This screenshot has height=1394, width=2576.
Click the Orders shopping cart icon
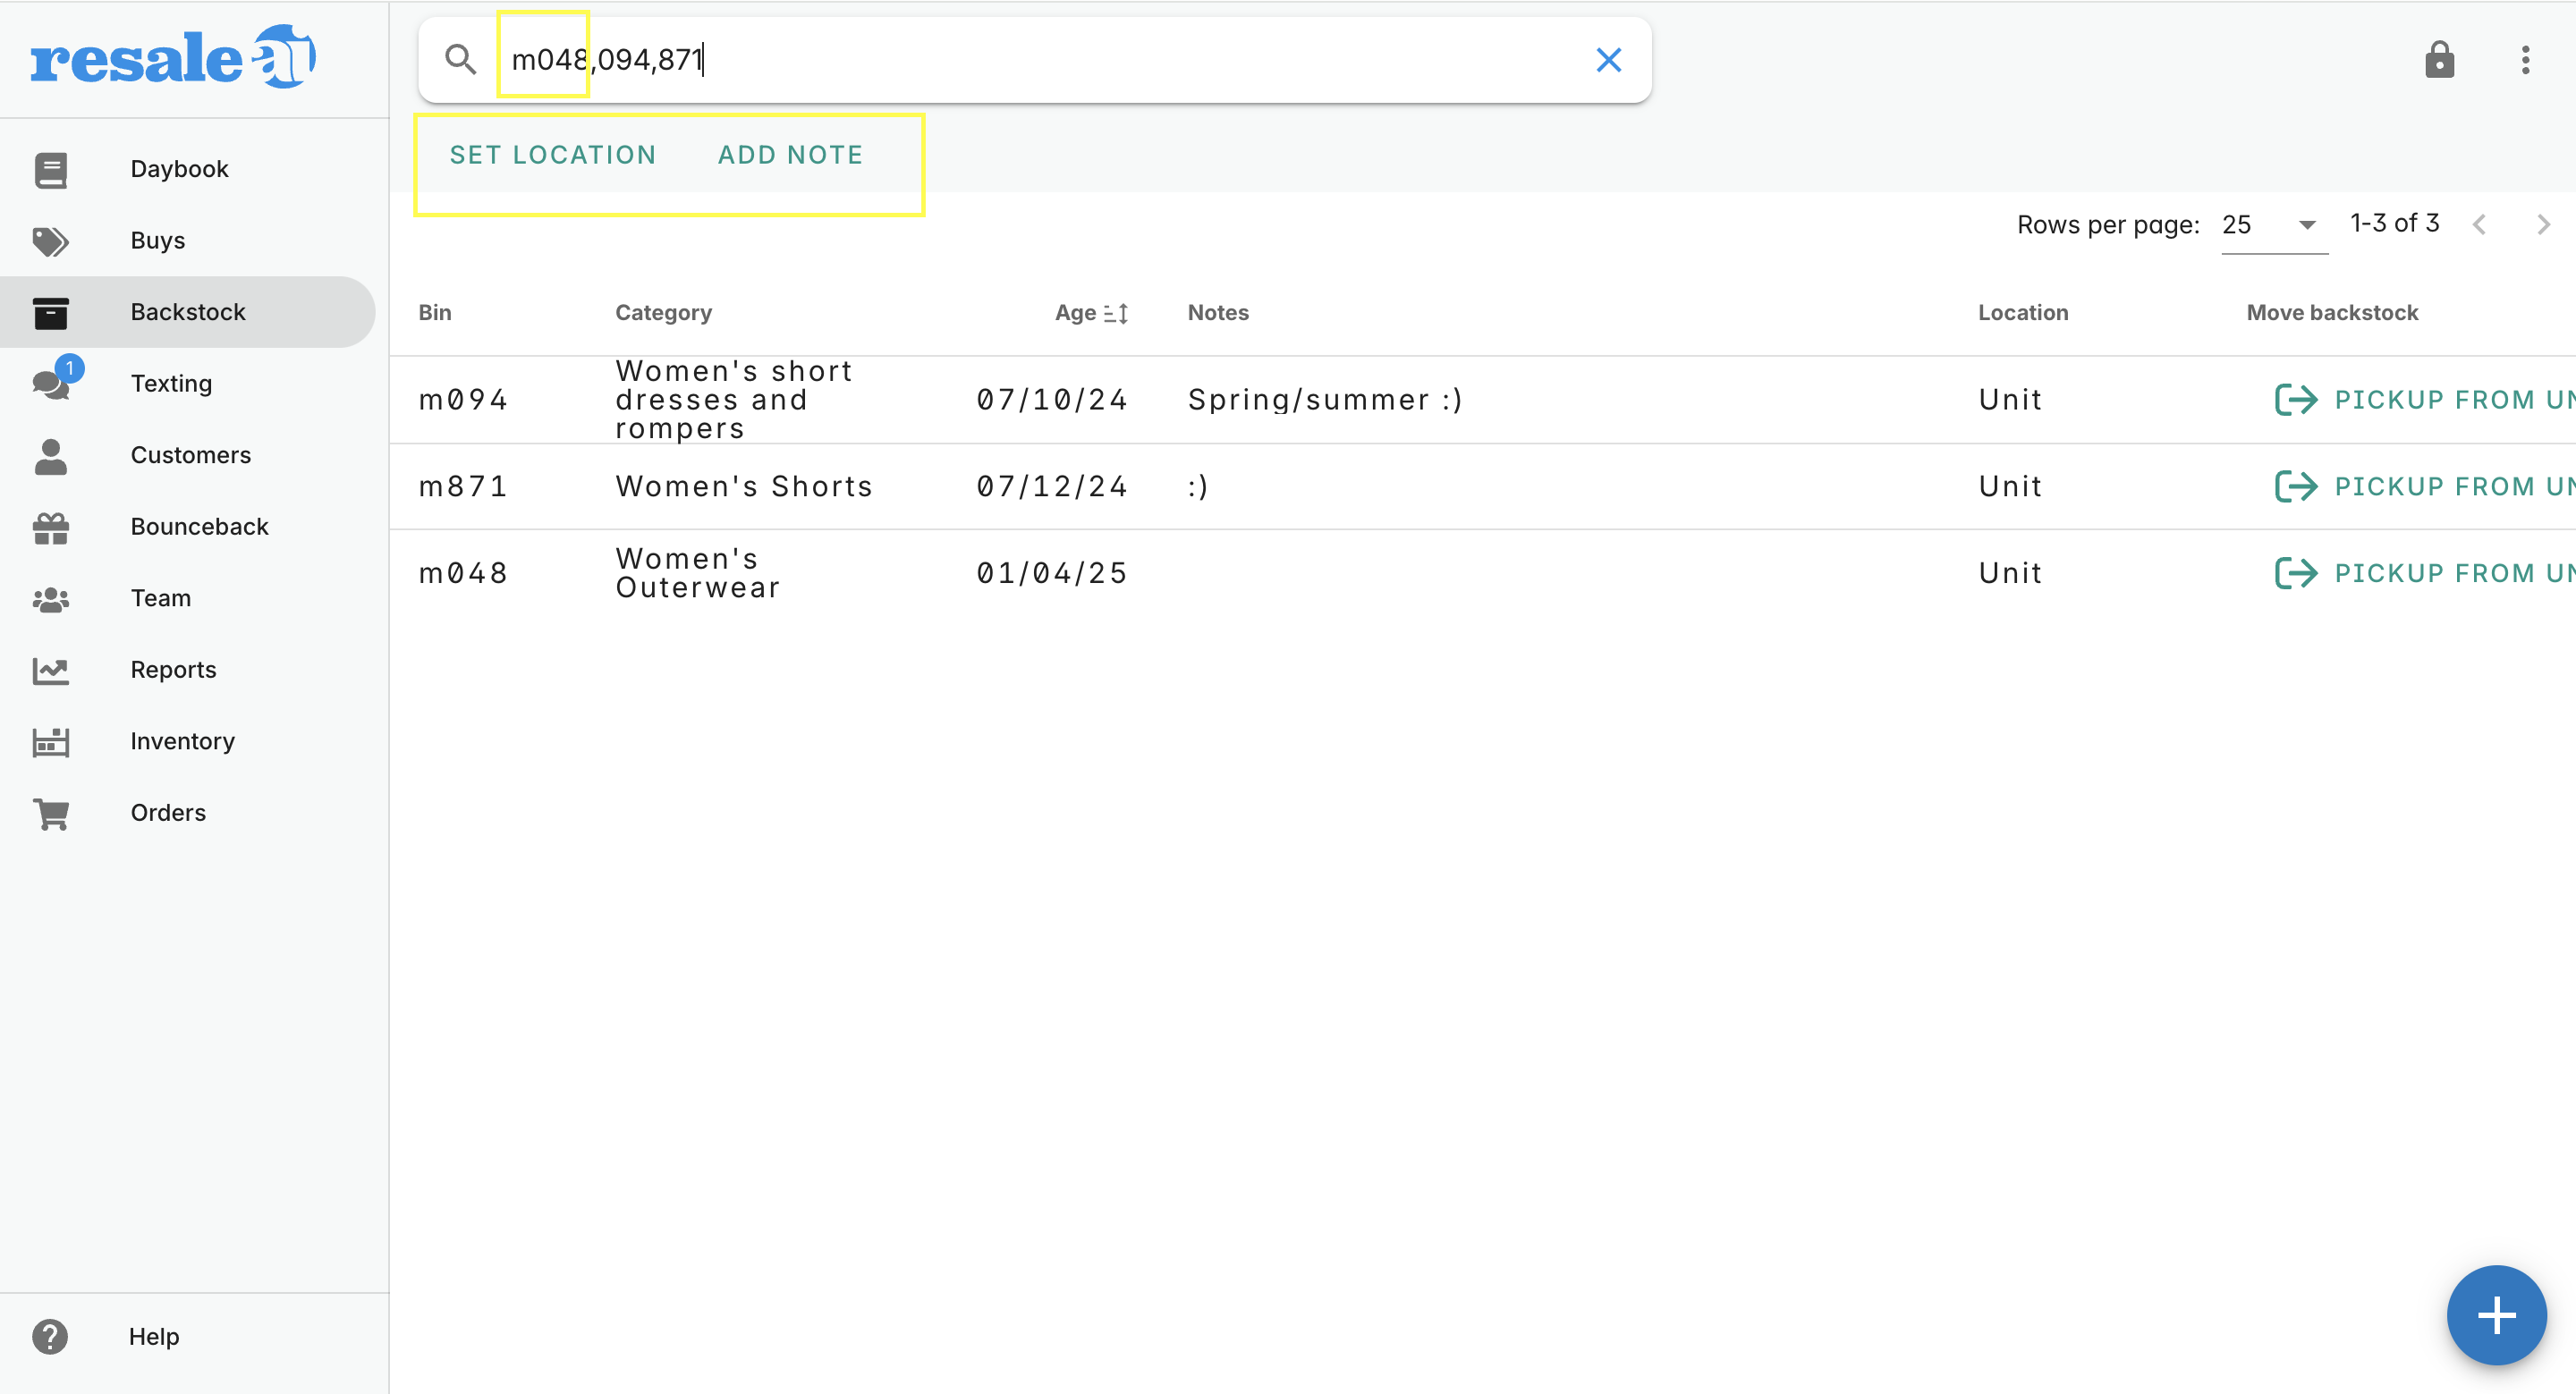[x=51, y=813]
